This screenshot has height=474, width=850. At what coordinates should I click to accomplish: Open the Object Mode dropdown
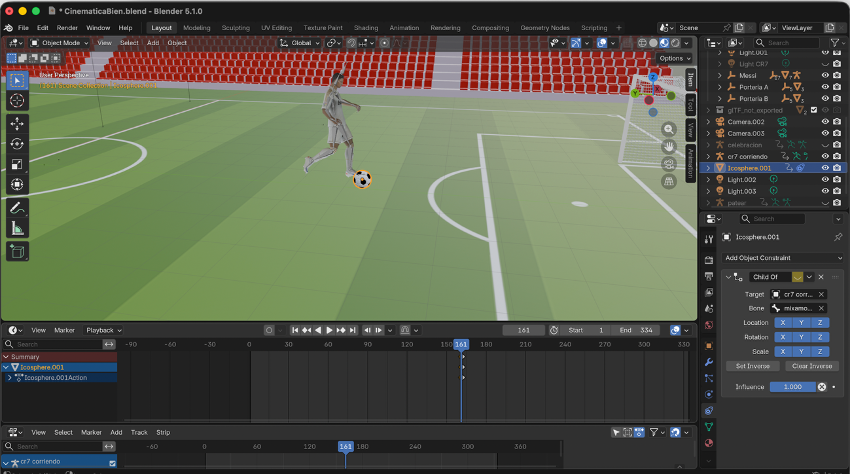click(60, 43)
